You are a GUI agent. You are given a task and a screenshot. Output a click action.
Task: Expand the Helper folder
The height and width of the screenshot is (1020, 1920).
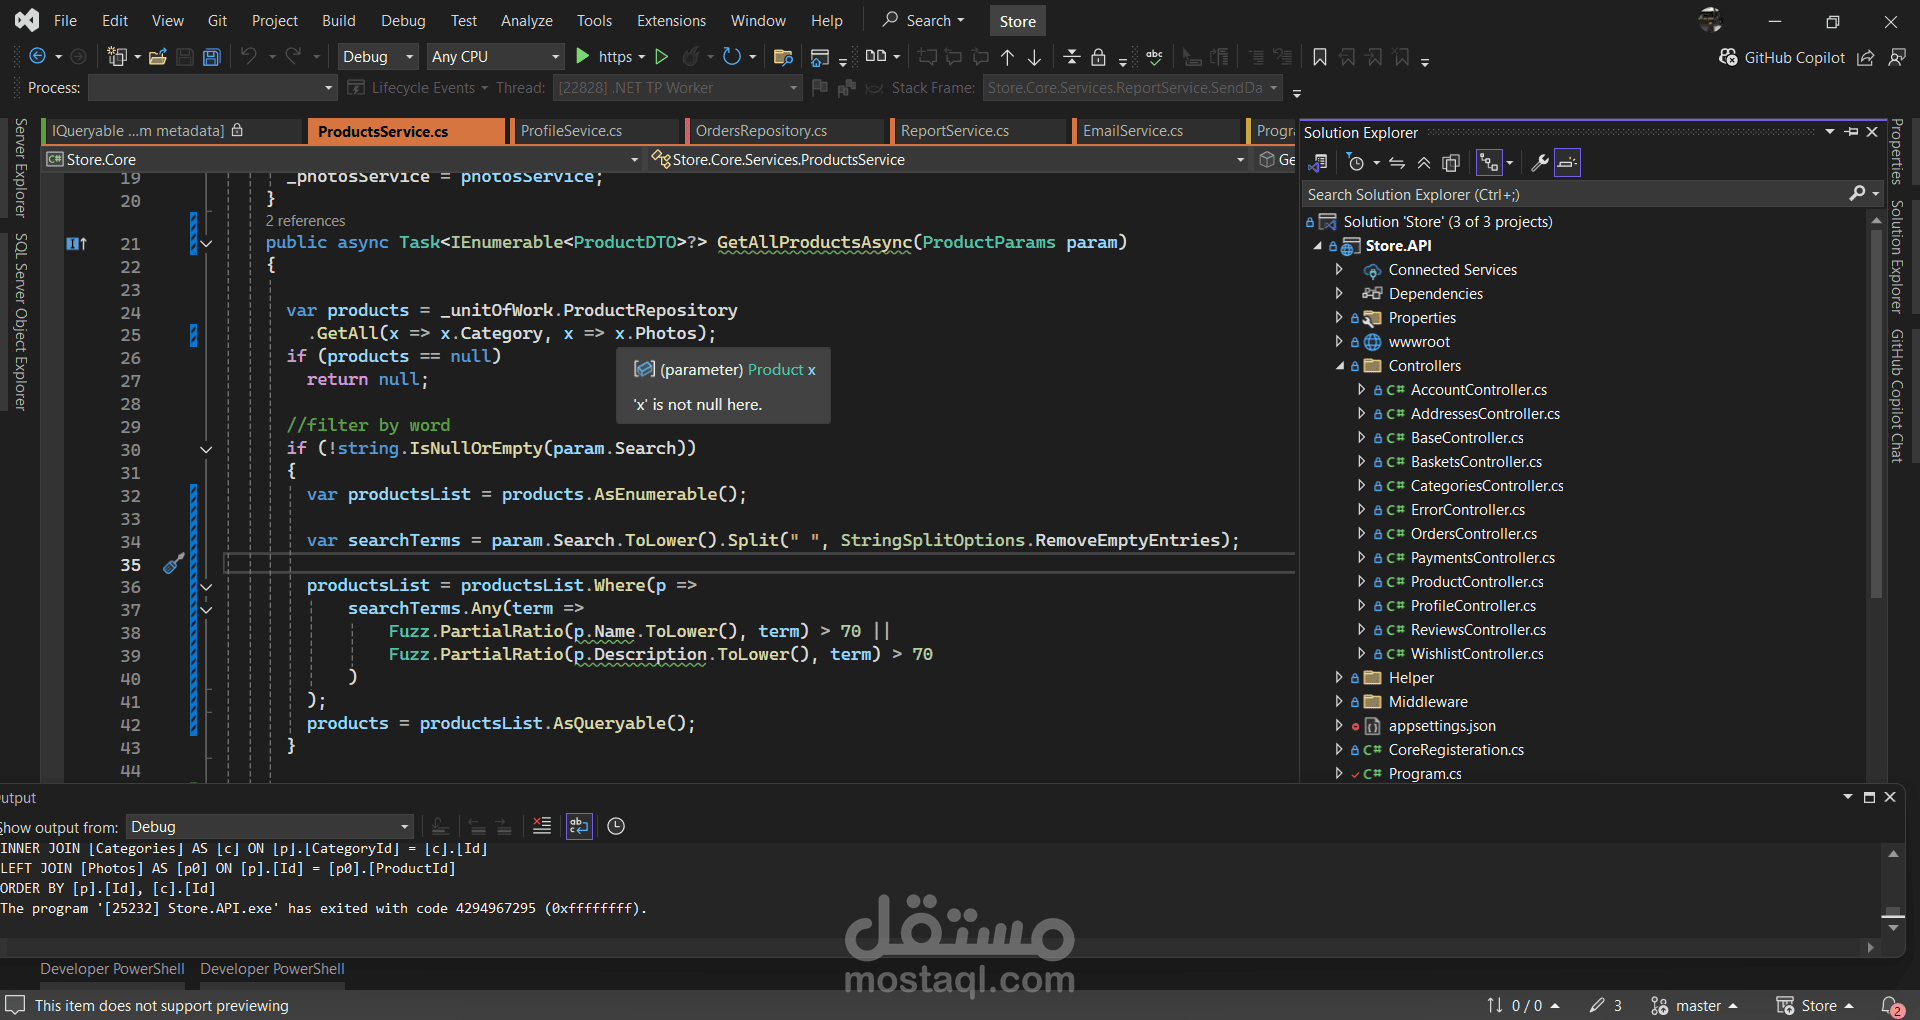pos(1339,678)
